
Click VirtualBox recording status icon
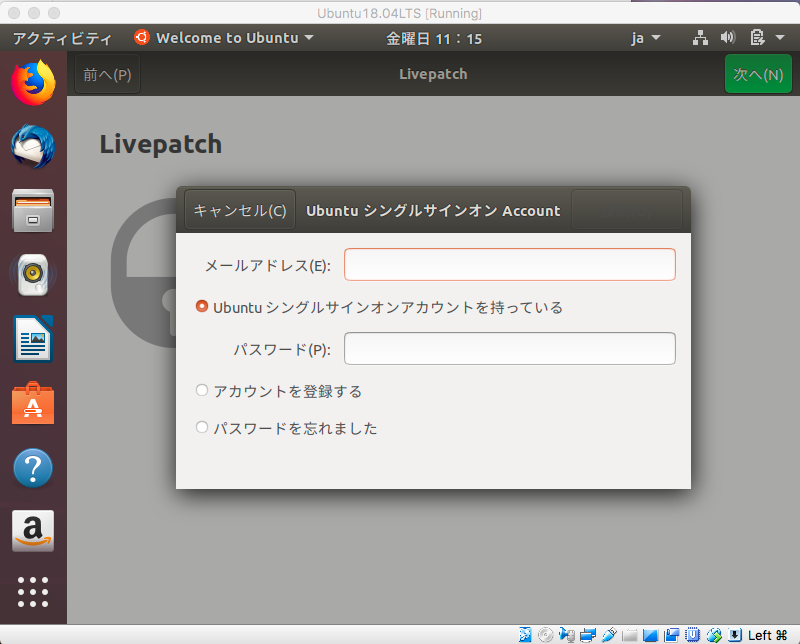coord(671,635)
